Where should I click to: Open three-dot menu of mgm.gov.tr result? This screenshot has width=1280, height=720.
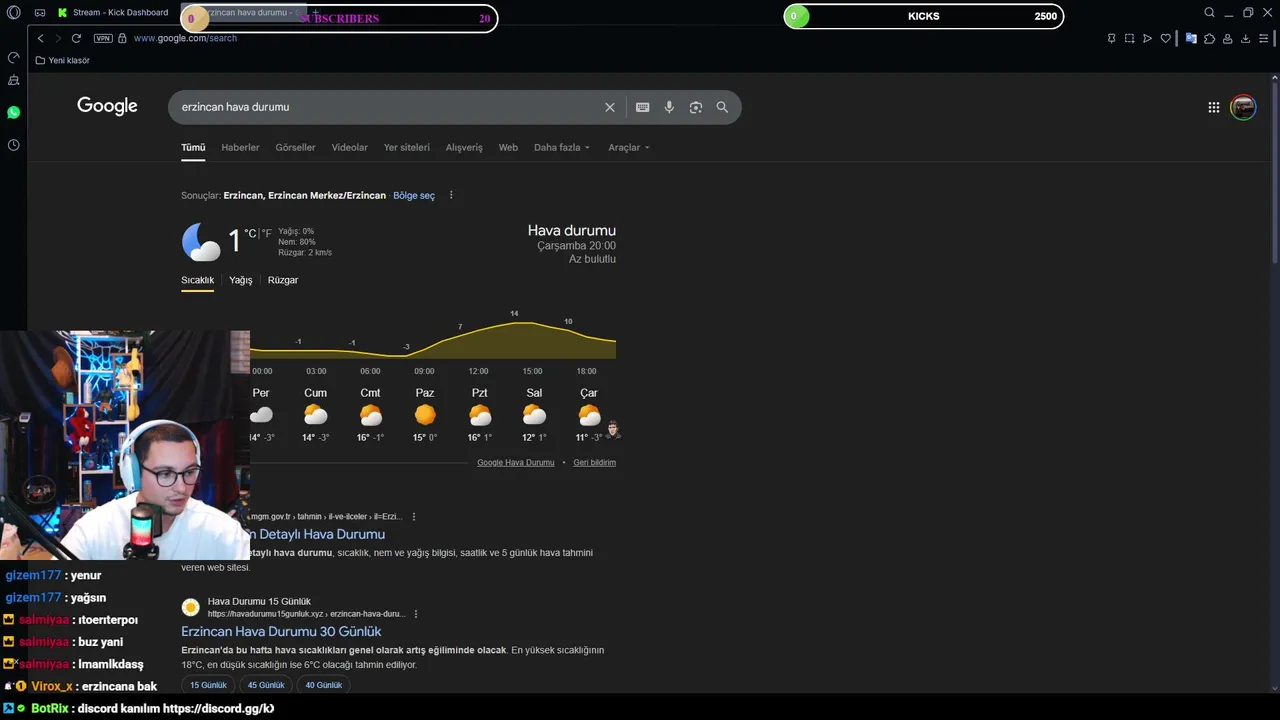coord(414,517)
